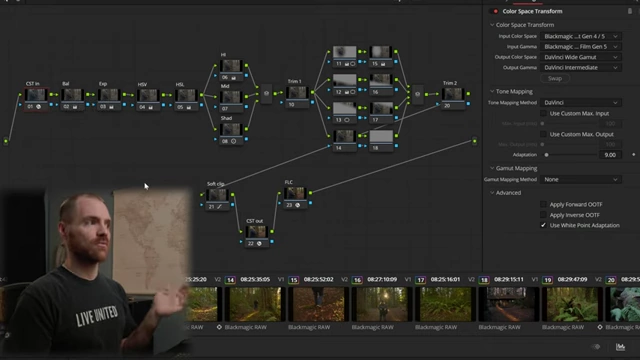This screenshot has width=640, height=360.
Task: Select the parallel mixer node before Trim 1
Action: (x=266, y=93)
